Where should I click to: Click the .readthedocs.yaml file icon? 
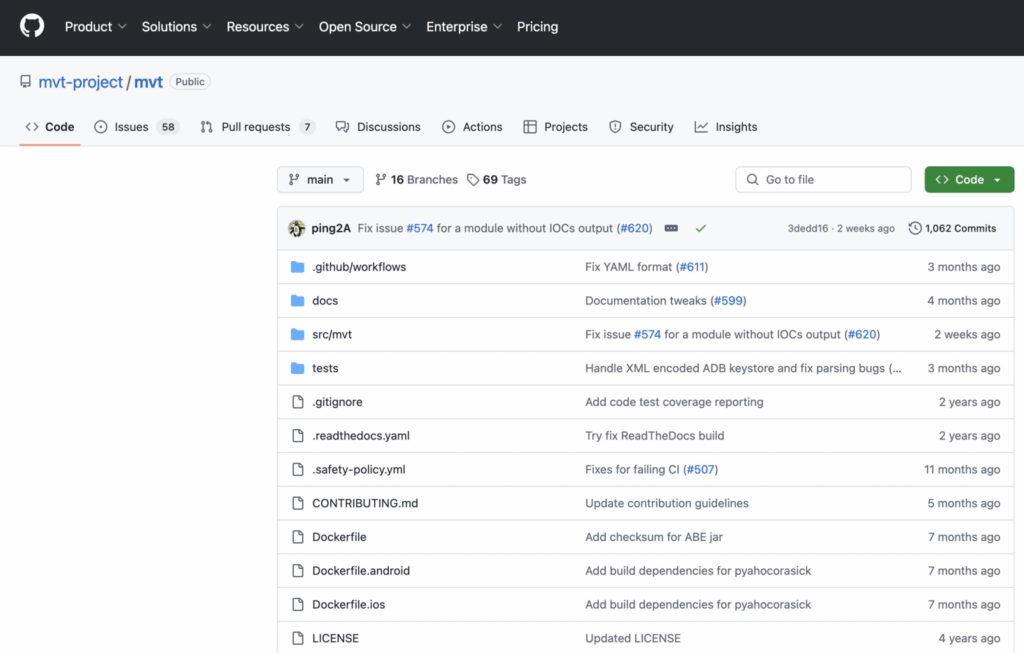coord(298,436)
